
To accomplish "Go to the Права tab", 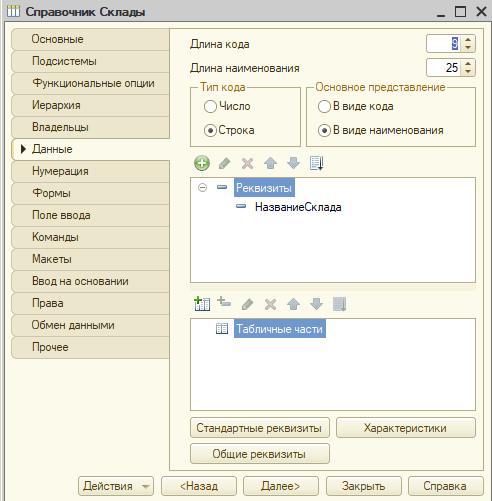I will point(90,303).
